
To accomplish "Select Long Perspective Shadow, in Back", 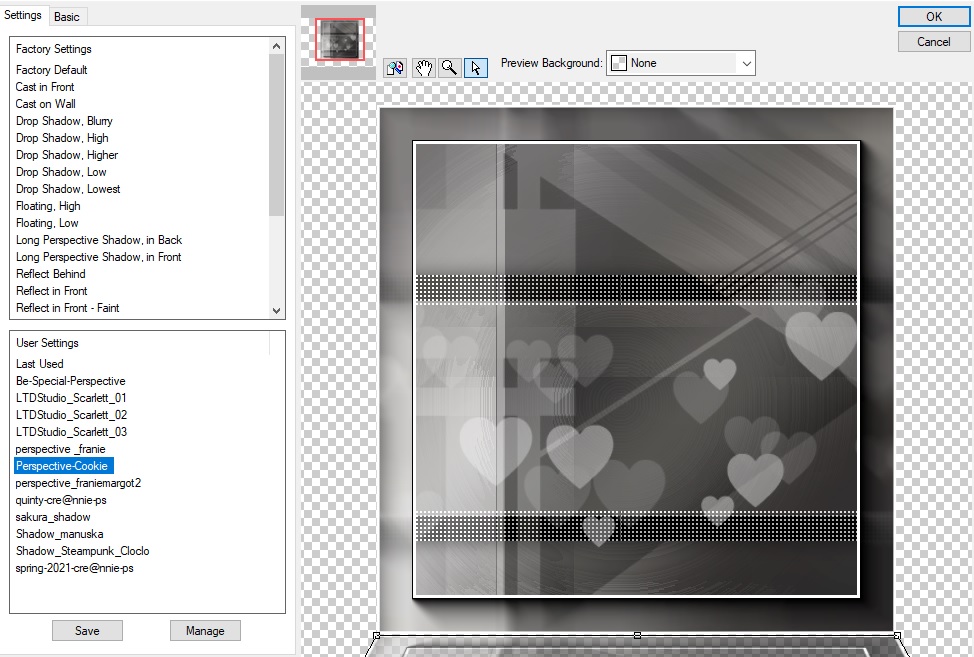I will click(99, 240).
